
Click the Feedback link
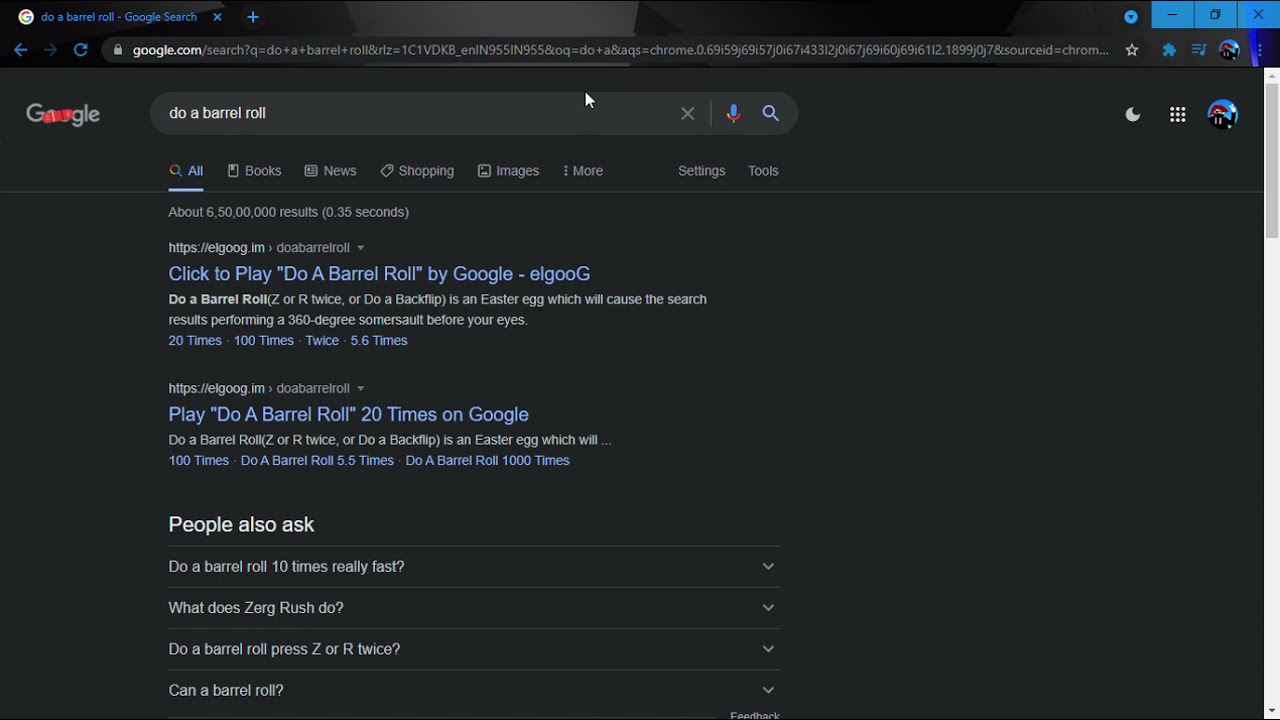click(x=754, y=715)
